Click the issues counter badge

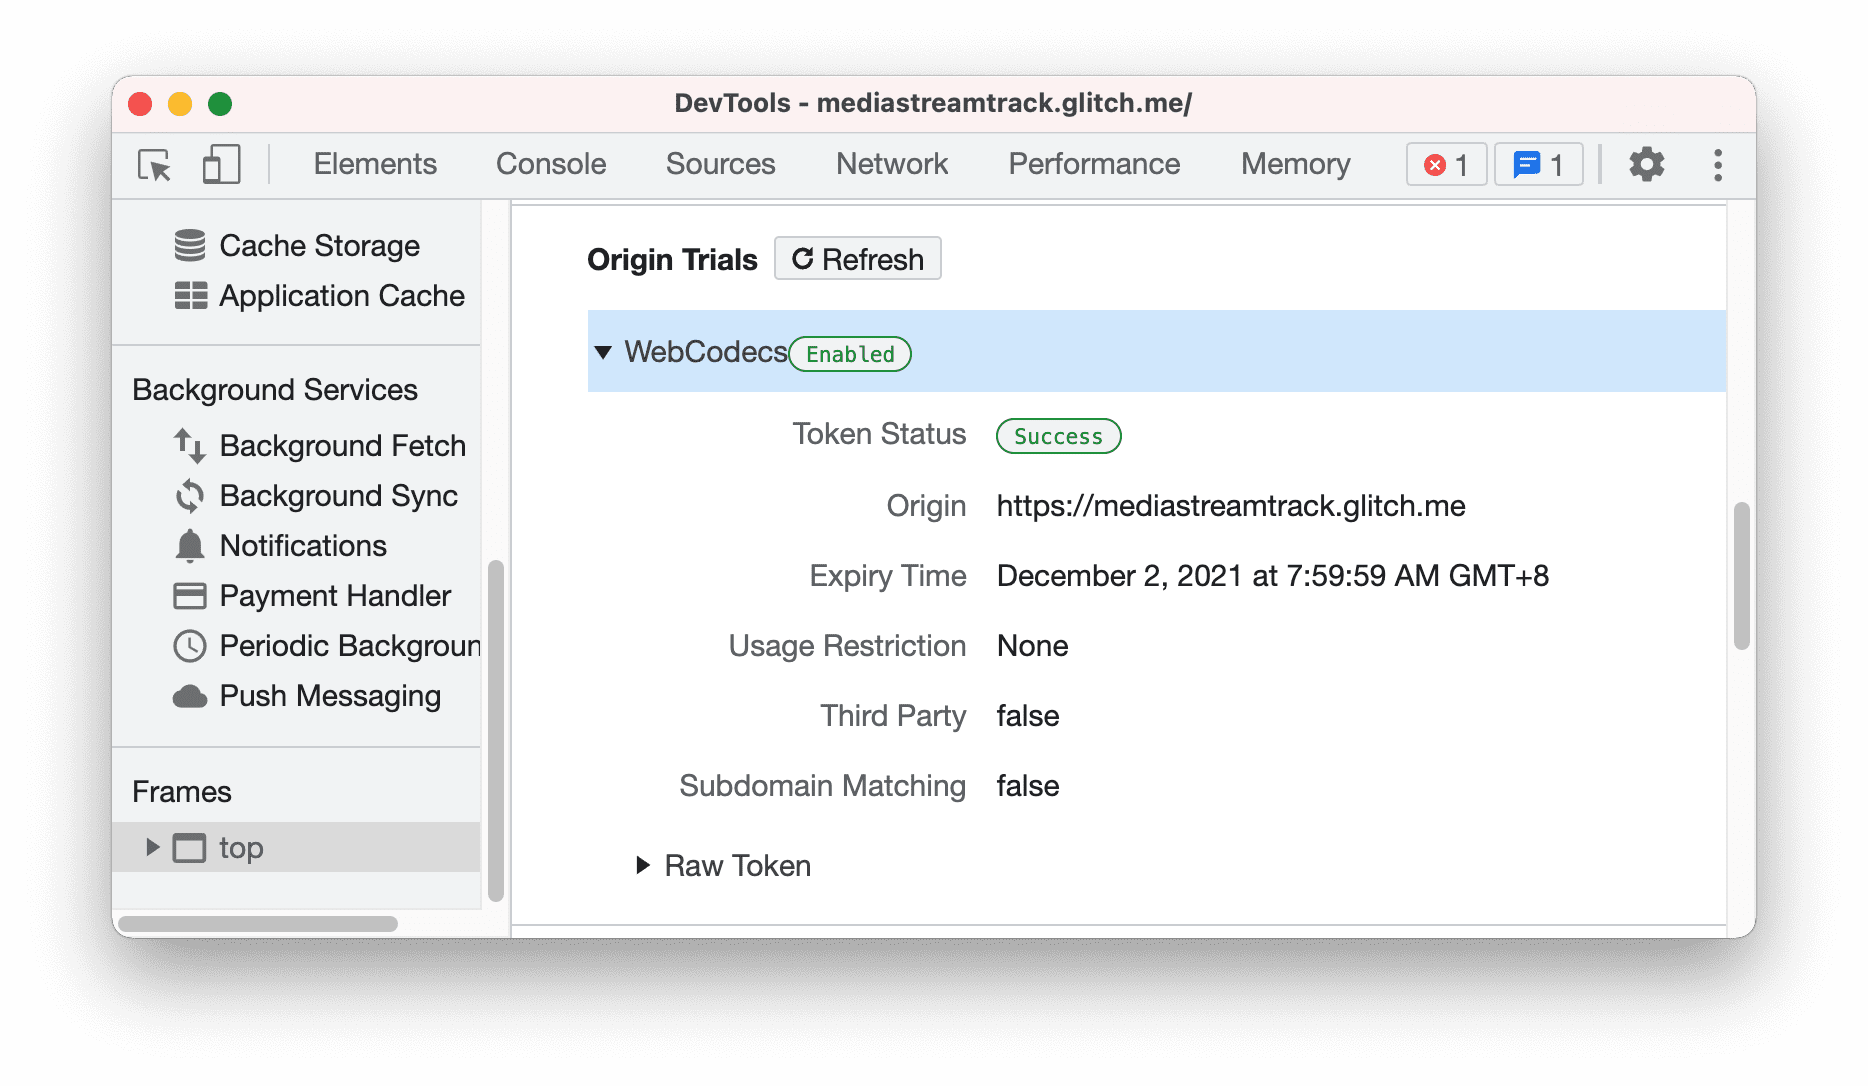[1539, 165]
